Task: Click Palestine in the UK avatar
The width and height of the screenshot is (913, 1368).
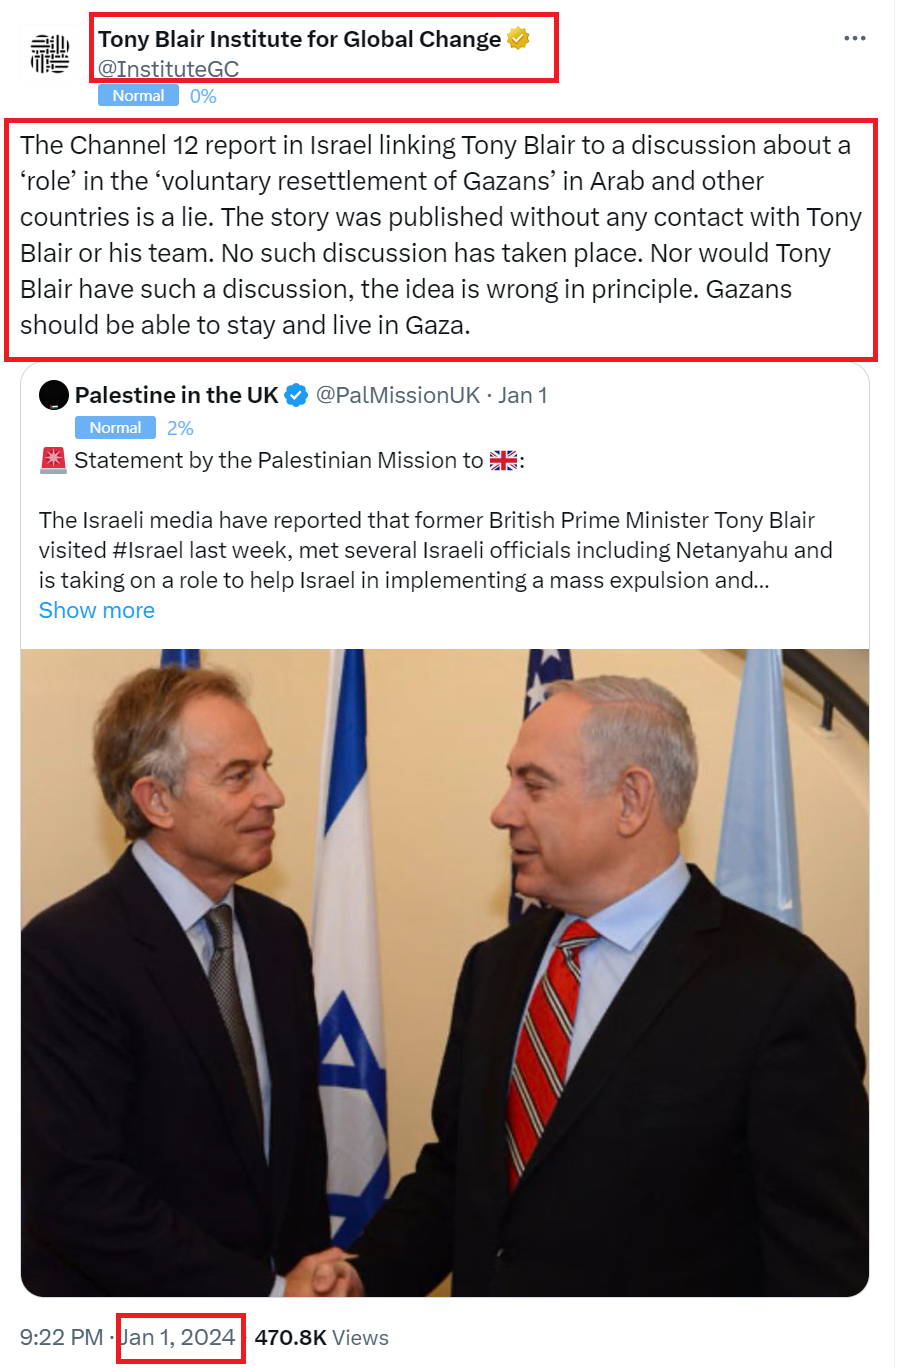Action: coord(53,396)
